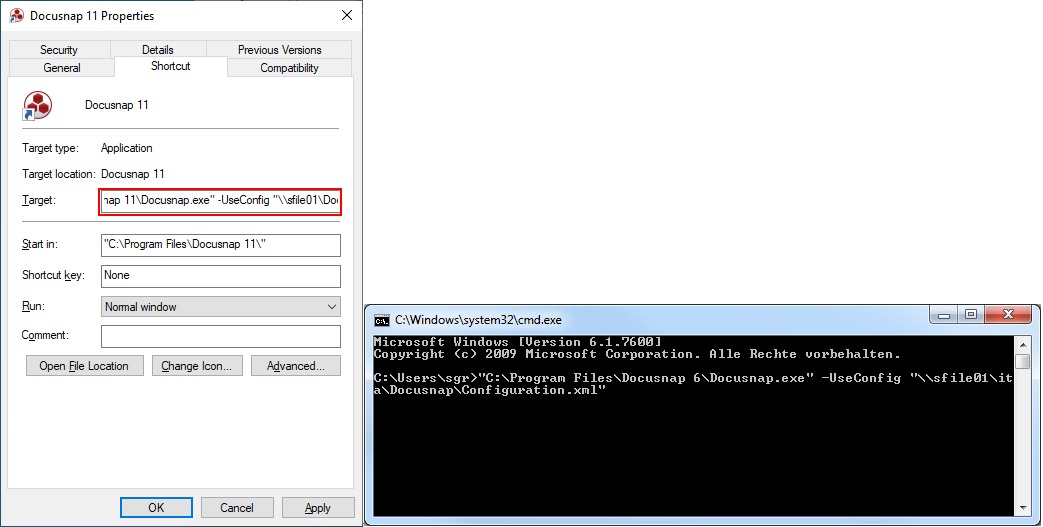This screenshot has width=1043, height=527.
Task: Open the Run dropdown
Action: click(221, 307)
